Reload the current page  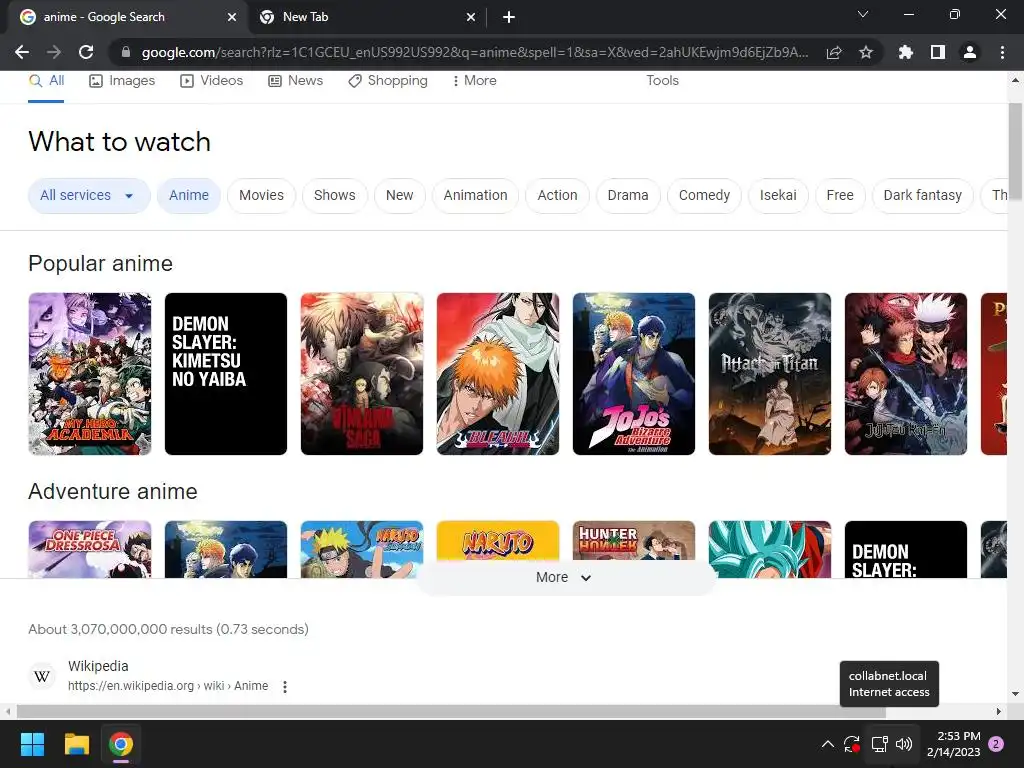pyautogui.click(x=86, y=52)
